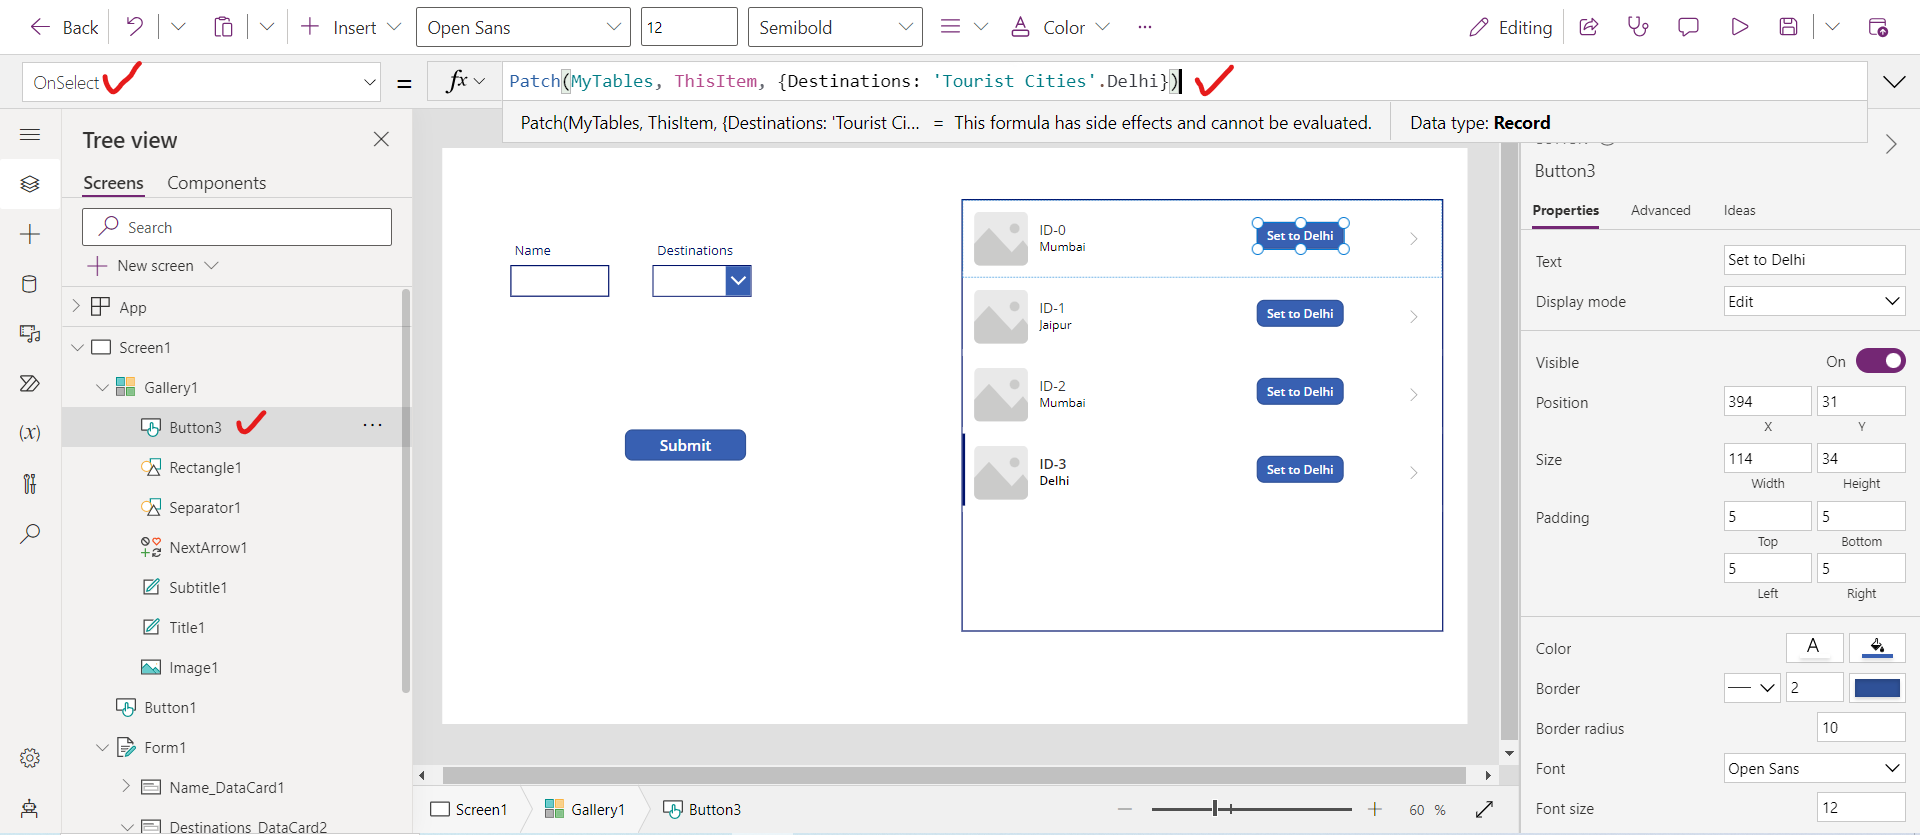Open the Display mode dropdown
This screenshot has height=835, width=1920.
[1814, 302]
